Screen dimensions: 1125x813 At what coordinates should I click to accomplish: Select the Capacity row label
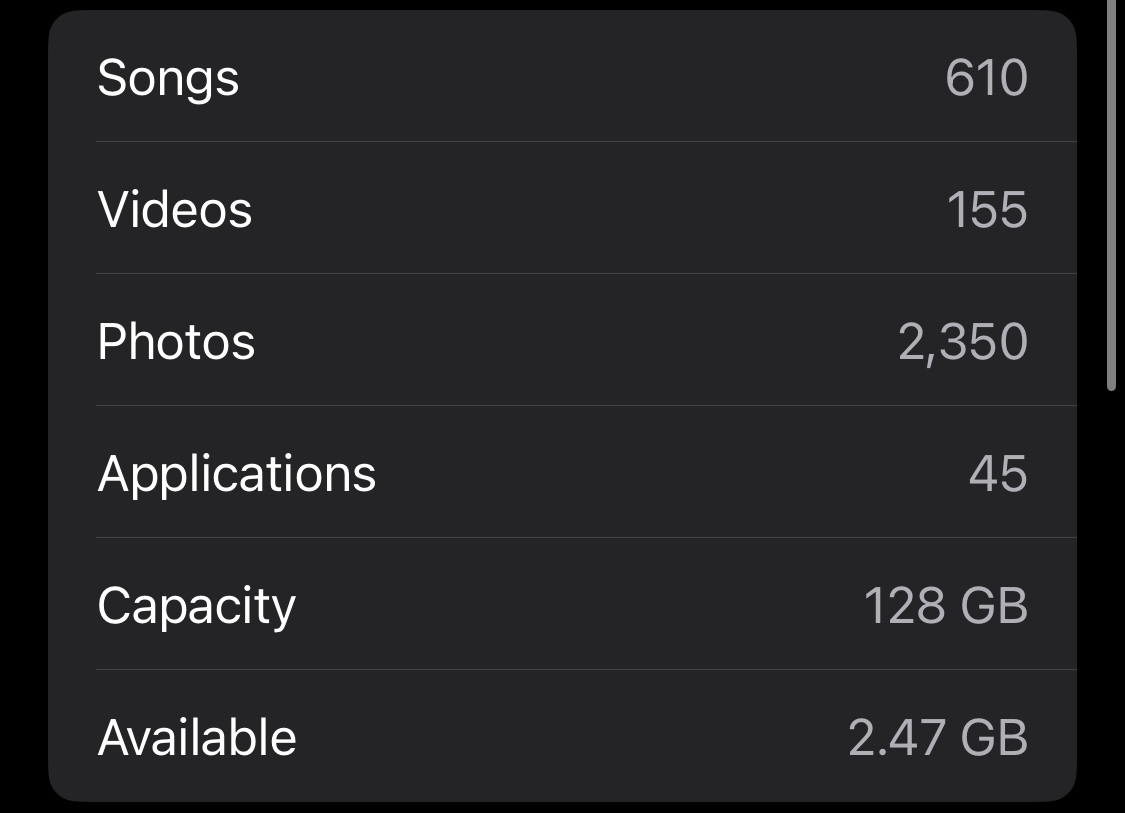[197, 607]
